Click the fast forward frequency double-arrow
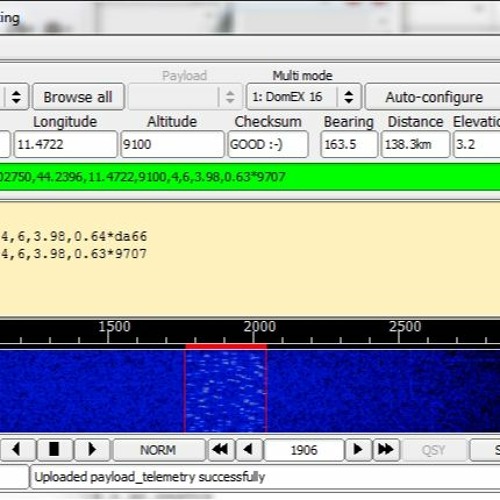The width and height of the screenshot is (500, 500). (x=386, y=450)
